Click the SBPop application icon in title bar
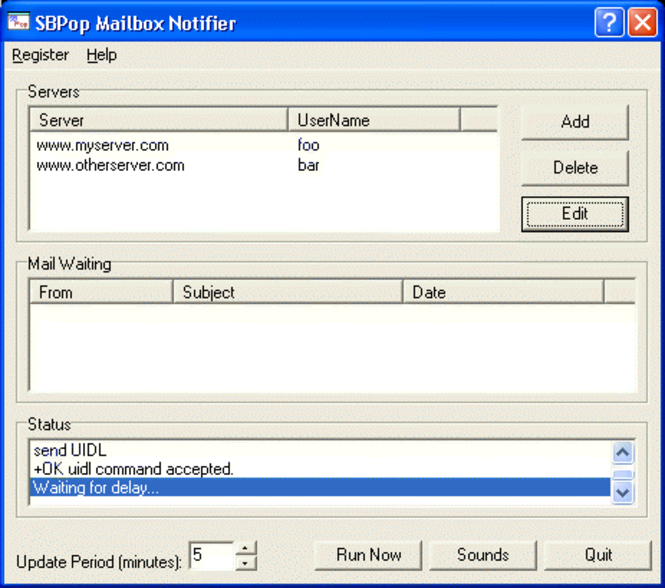 coord(18,22)
